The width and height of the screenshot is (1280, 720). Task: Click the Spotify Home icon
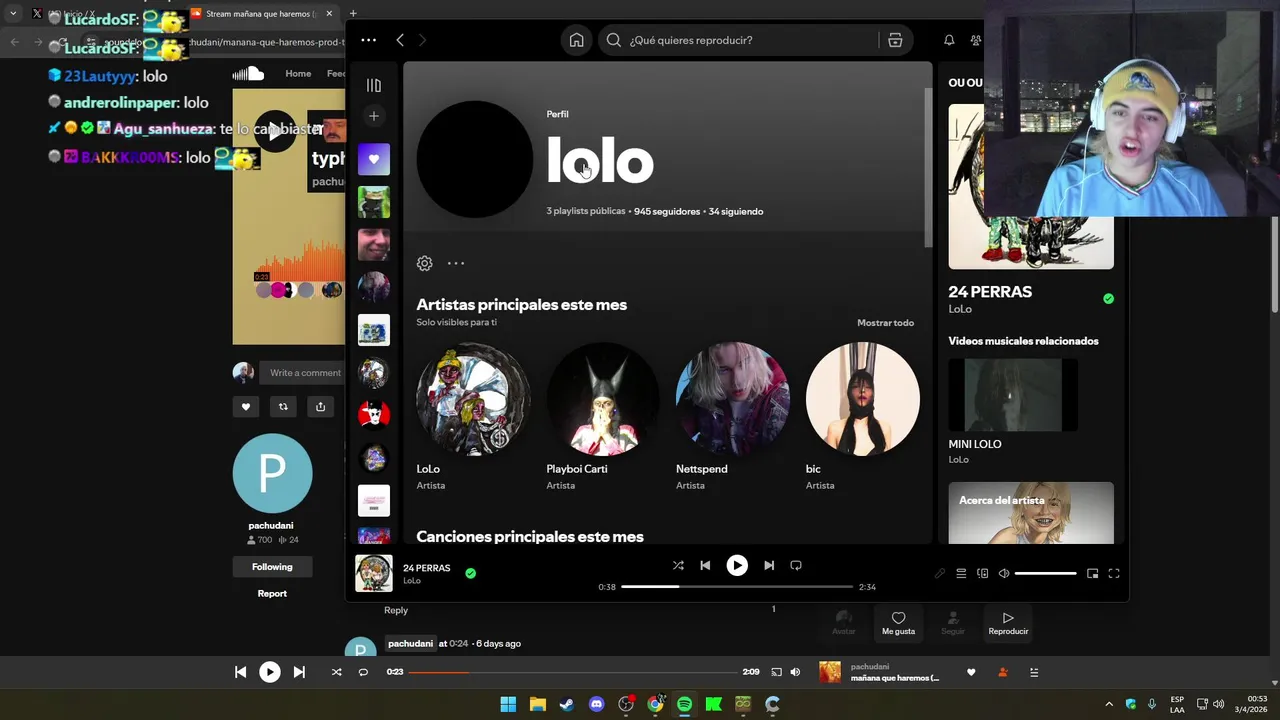[x=576, y=40]
